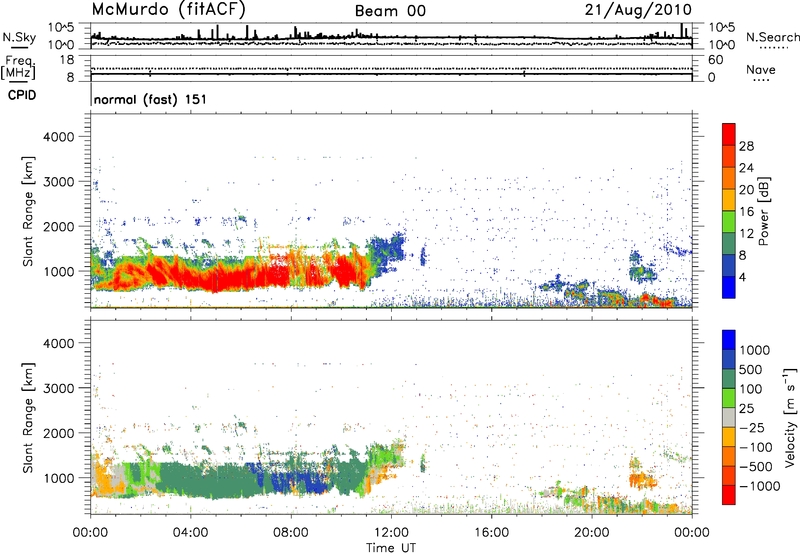Click the "CPID" label
This screenshot has height=554, width=800.
[22, 95]
